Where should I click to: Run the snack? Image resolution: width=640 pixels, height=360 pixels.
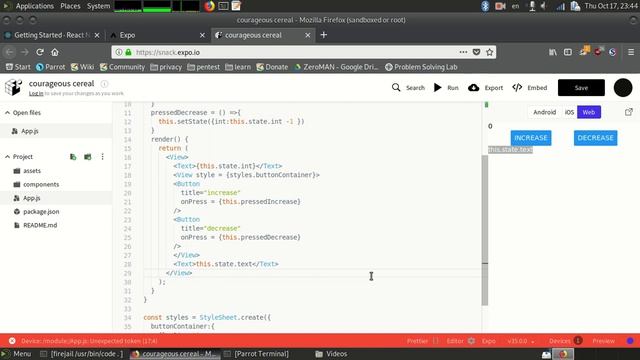click(x=446, y=88)
